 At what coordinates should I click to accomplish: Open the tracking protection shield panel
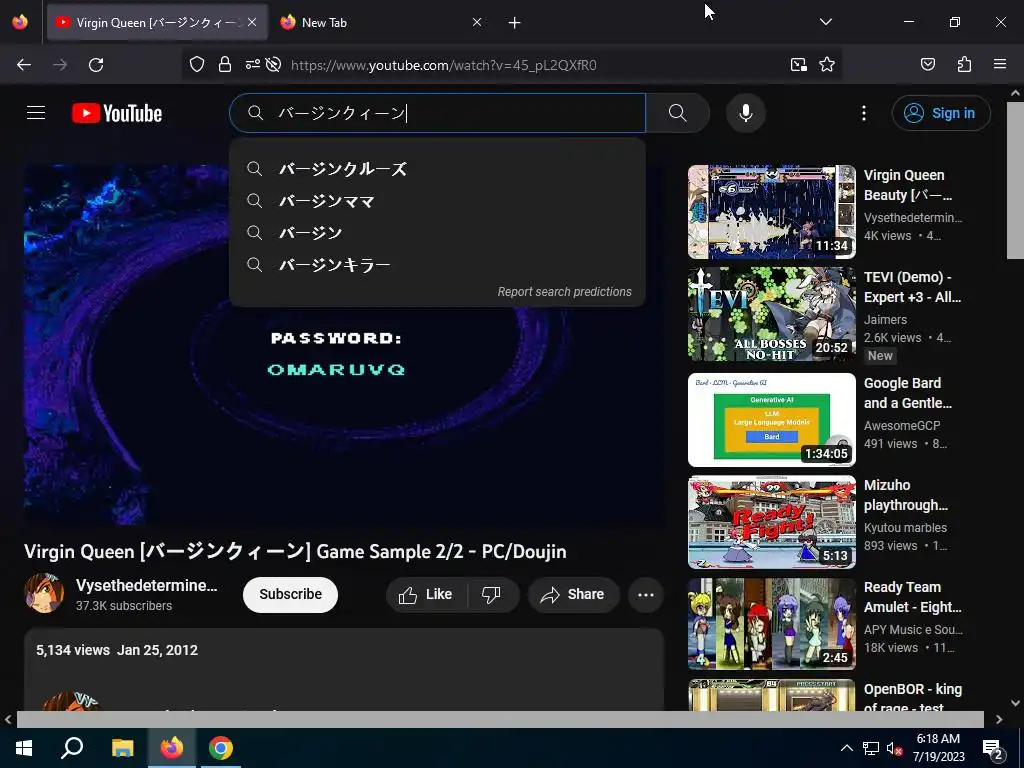197,64
